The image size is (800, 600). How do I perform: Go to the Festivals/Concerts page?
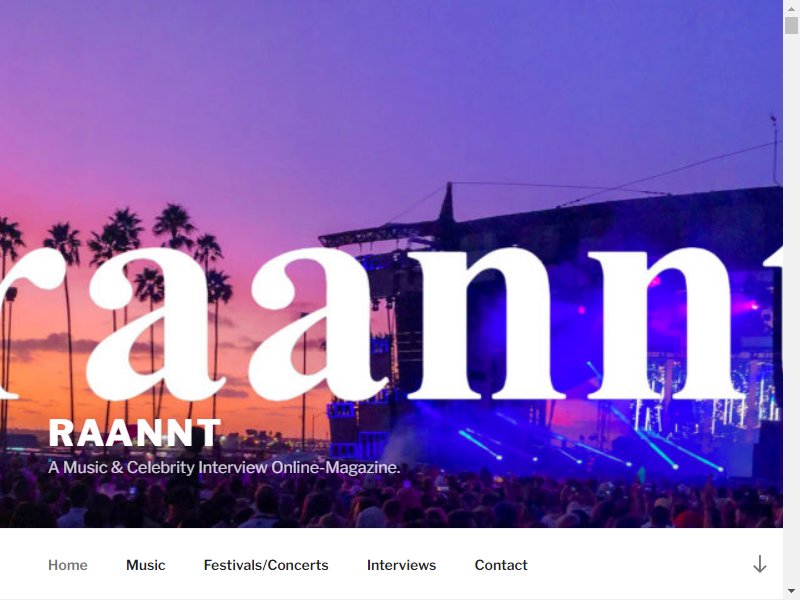pyautogui.click(x=266, y=565)
